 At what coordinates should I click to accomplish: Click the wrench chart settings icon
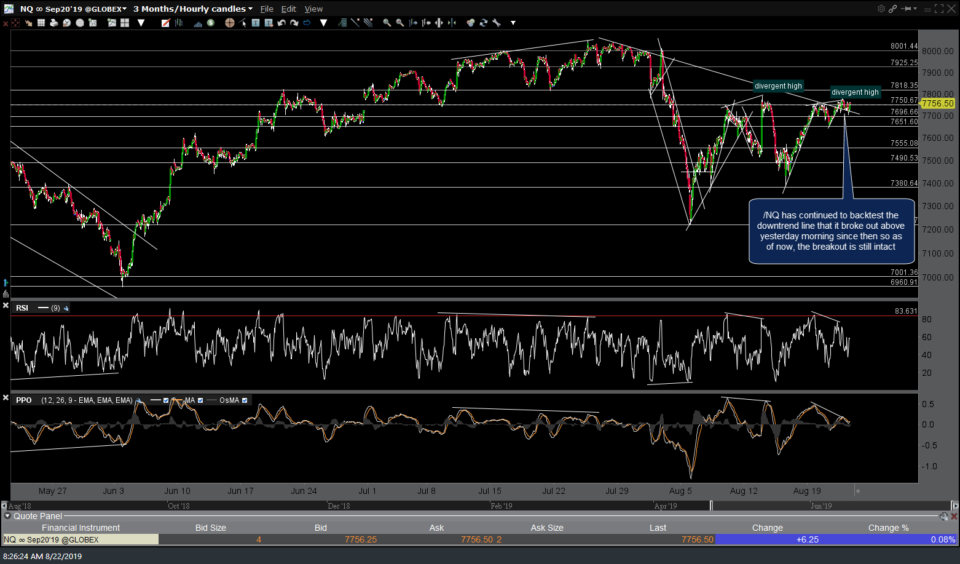[497, 23]
